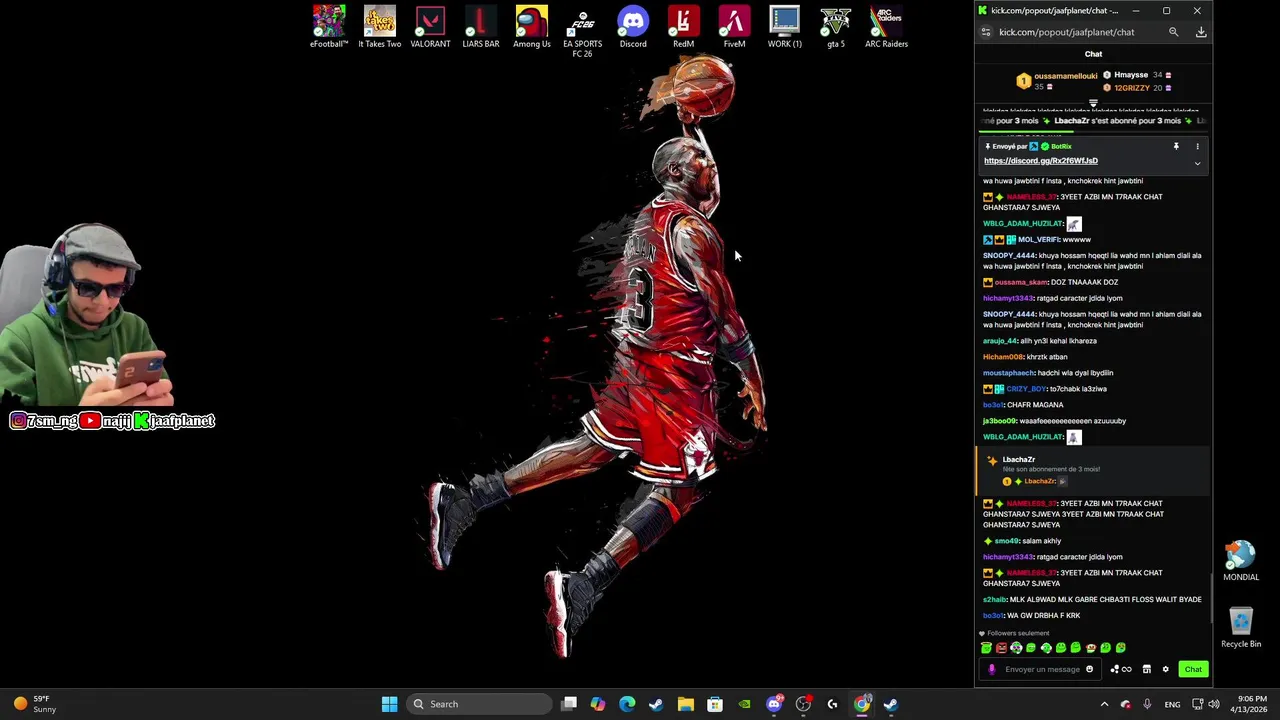
Task: Open volume control in system tray
Action: (1214, 704)
